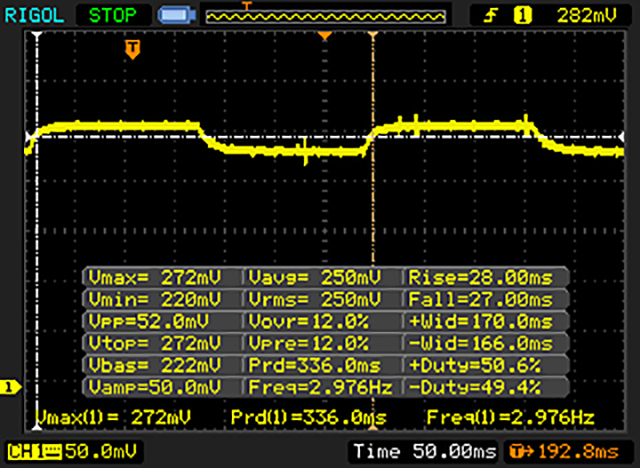Click the waveform memory overview bar
The height and width of the screenshot is (468, 640).
325,16
